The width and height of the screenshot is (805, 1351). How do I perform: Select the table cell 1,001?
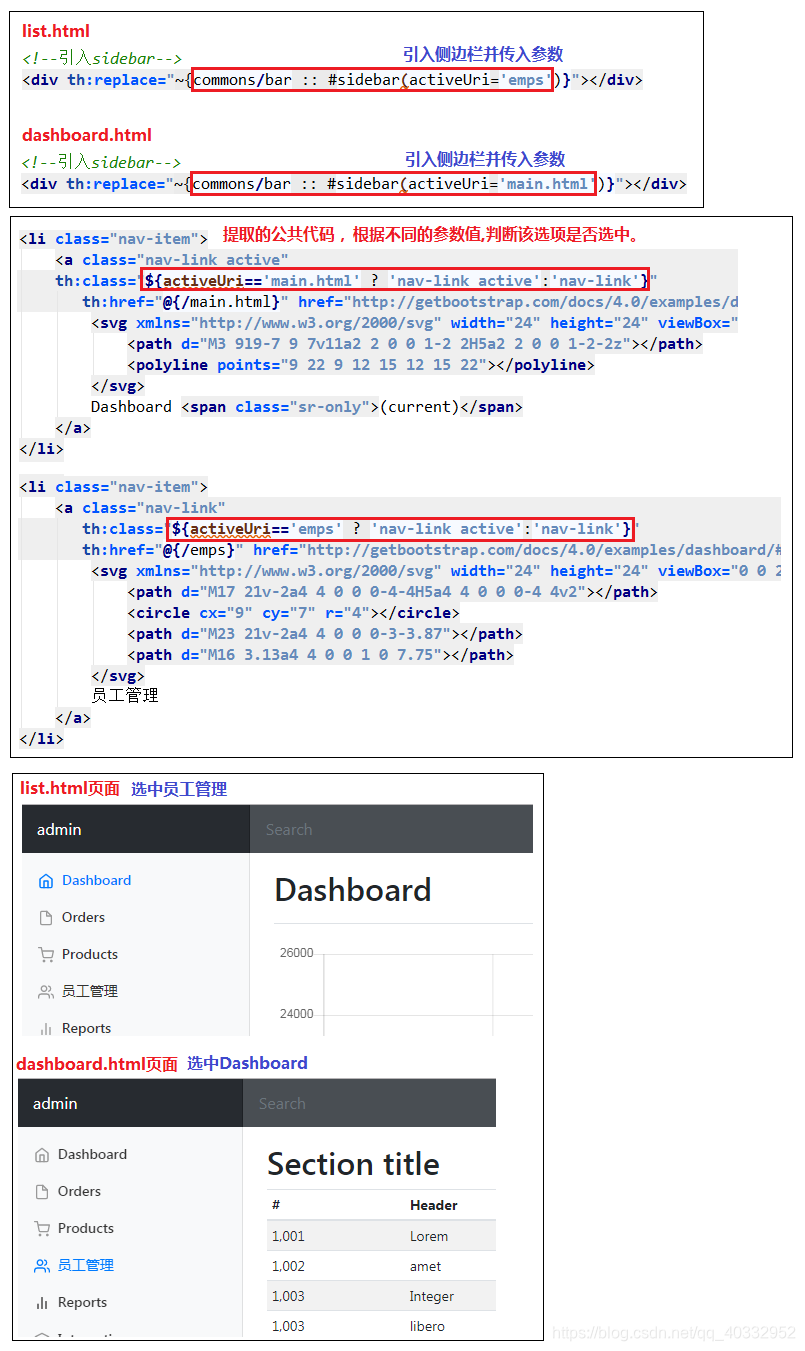pos(288,1237)
